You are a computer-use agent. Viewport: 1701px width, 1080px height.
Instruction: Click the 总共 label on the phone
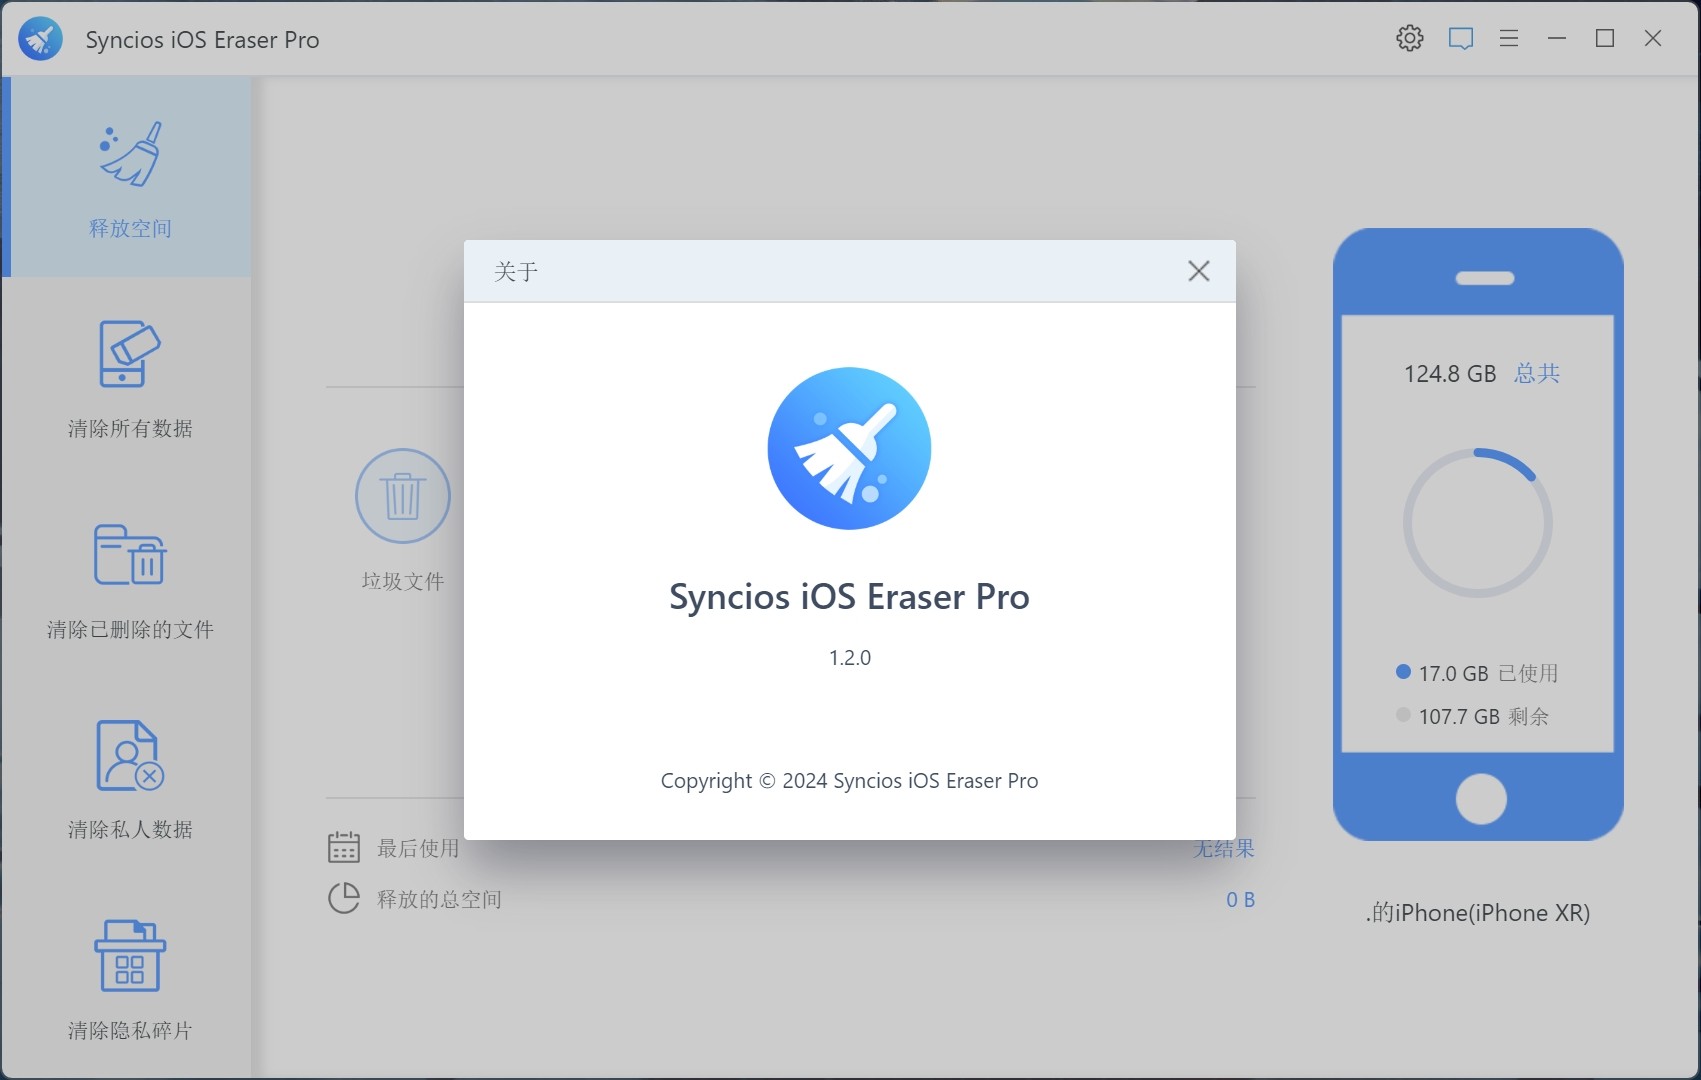click(1537, 374)
